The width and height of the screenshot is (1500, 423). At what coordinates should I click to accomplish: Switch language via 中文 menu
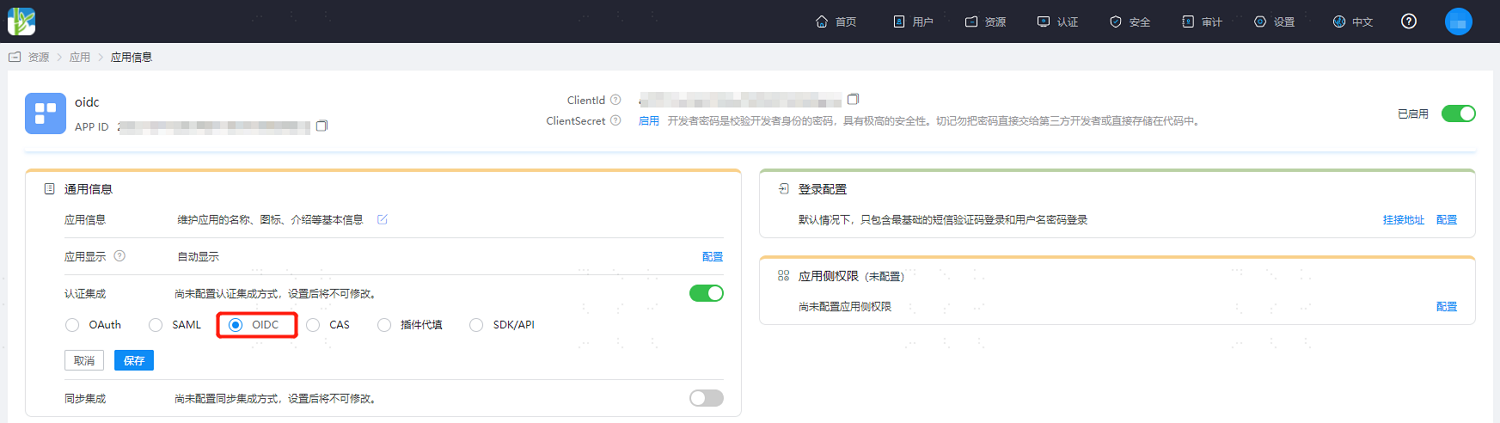tap(1352, 21)
